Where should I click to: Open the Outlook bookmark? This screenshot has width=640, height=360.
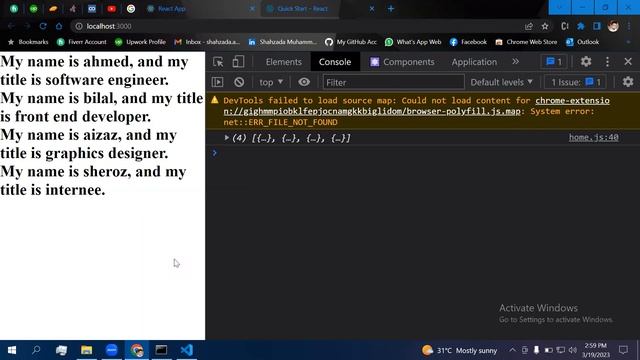click(x=582, y=42)
